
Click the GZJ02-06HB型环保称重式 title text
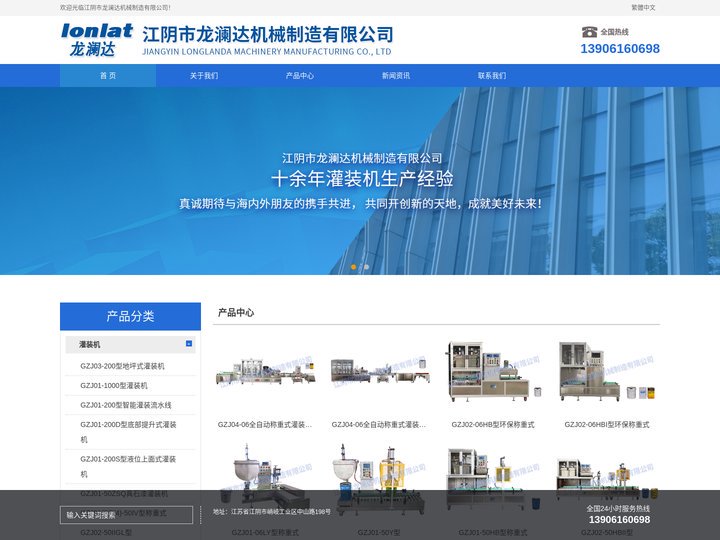point(493,425)
